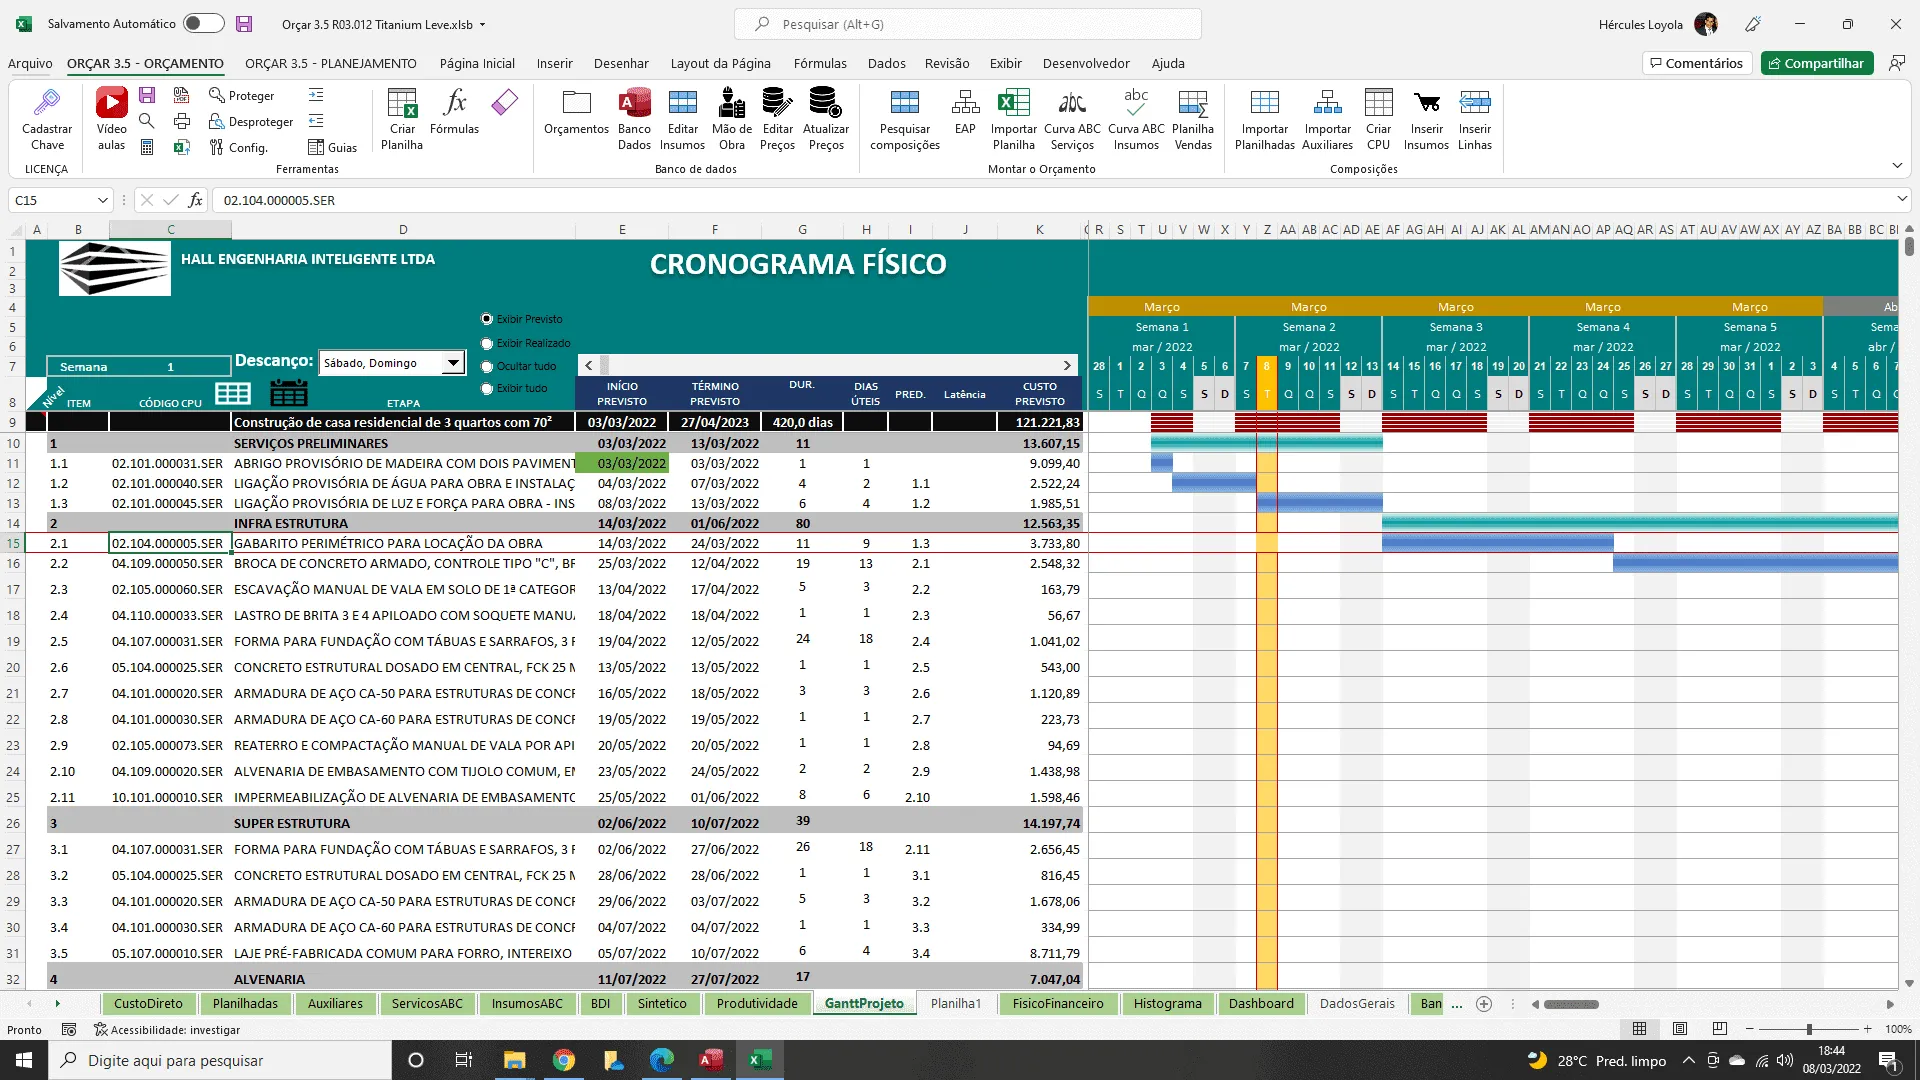Open the Descanço Sábado, Domingo dropdown

[x=453, y=363]
